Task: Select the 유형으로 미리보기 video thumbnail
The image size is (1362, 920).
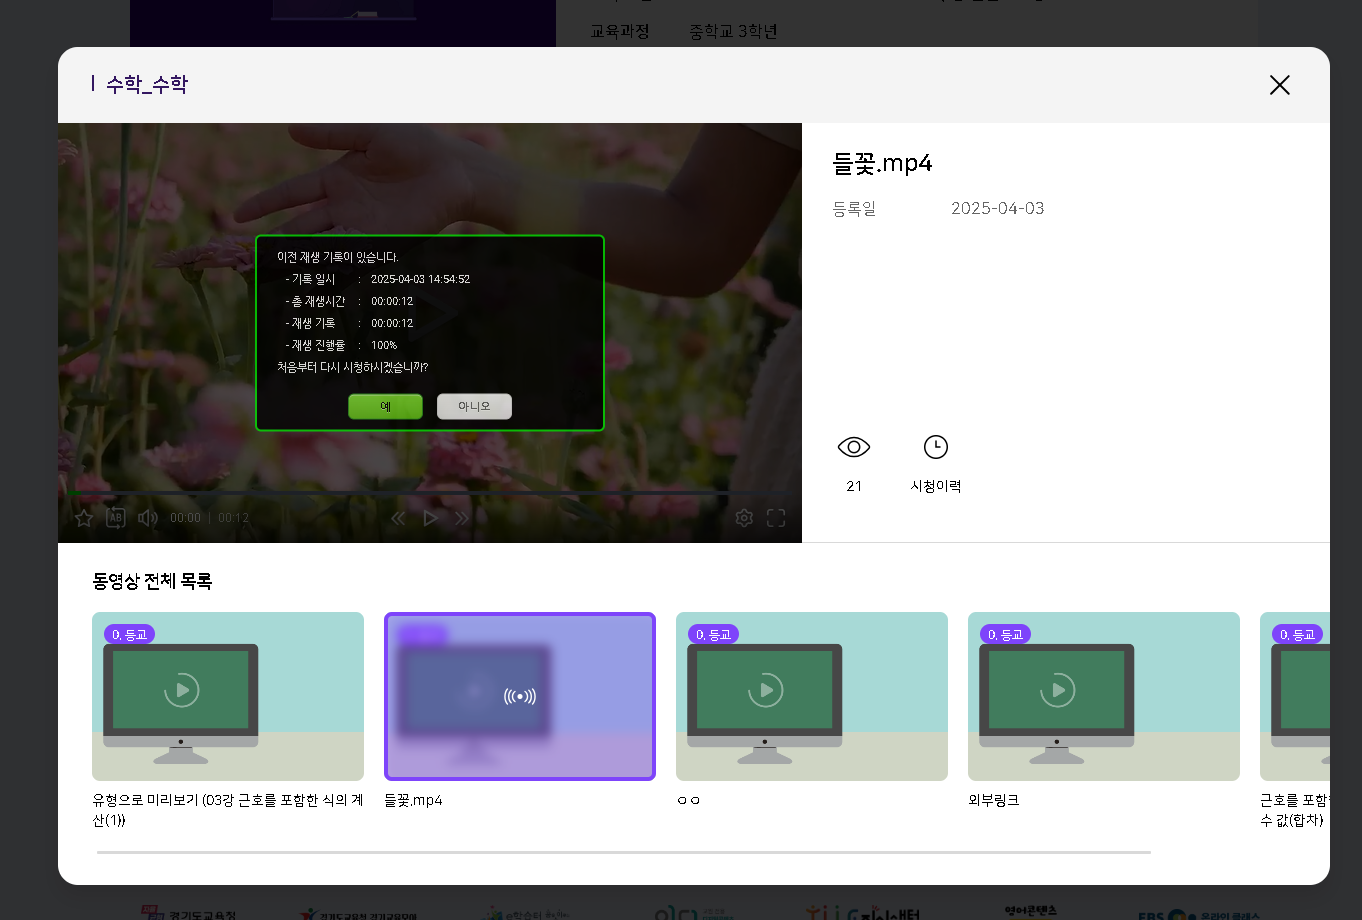Action: click(x=228, y=696)
